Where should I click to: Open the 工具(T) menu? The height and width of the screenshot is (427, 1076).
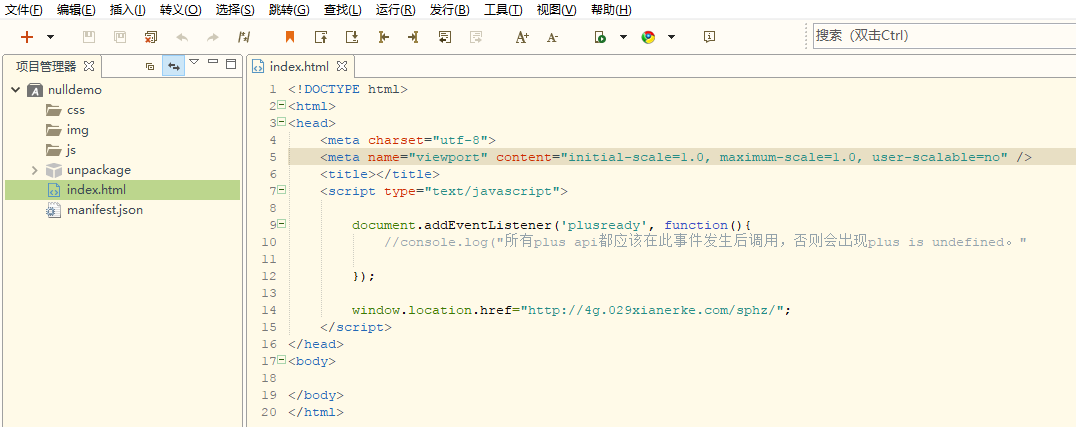pyautogui.click(x=503, y=10)
